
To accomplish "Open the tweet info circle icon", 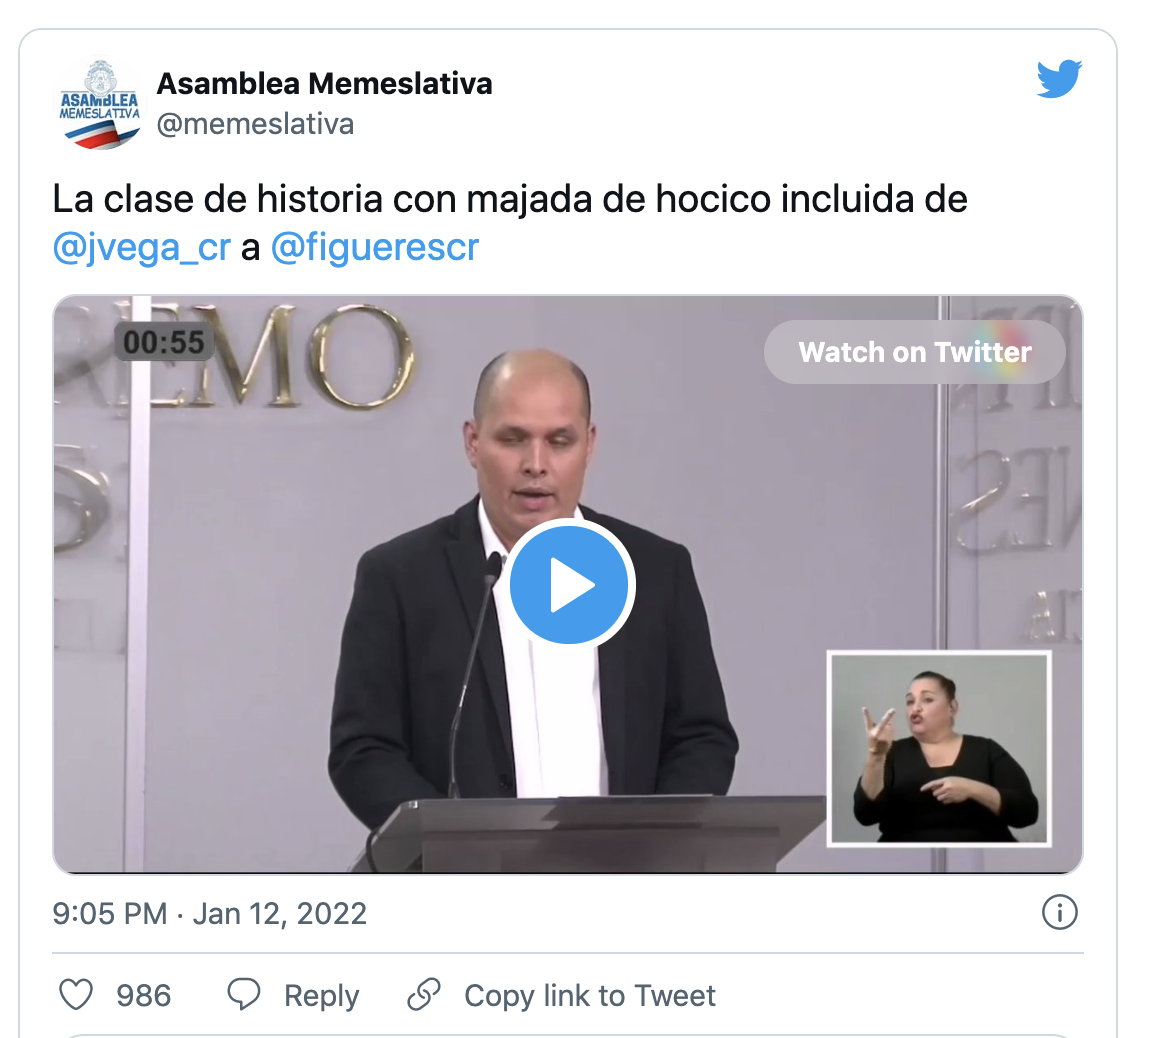I will click(1059, 913).
